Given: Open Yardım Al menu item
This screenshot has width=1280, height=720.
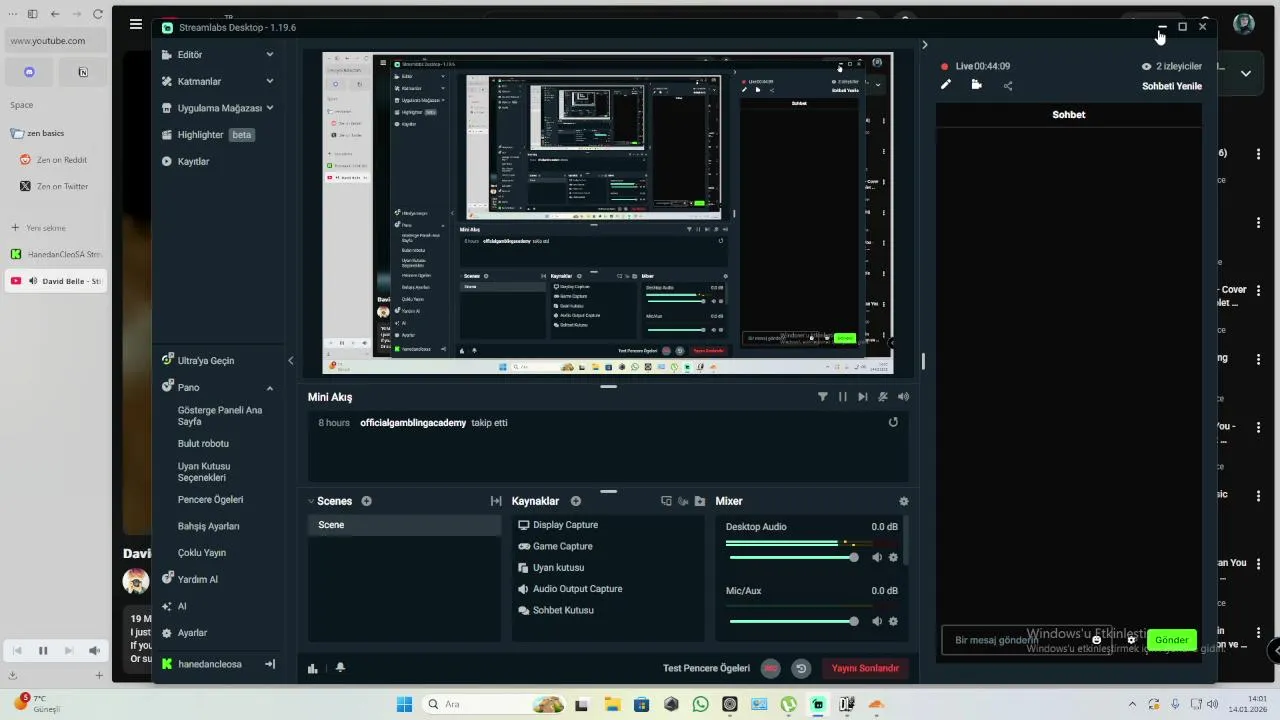Looking at the screenshot, I should pos(190,579).
